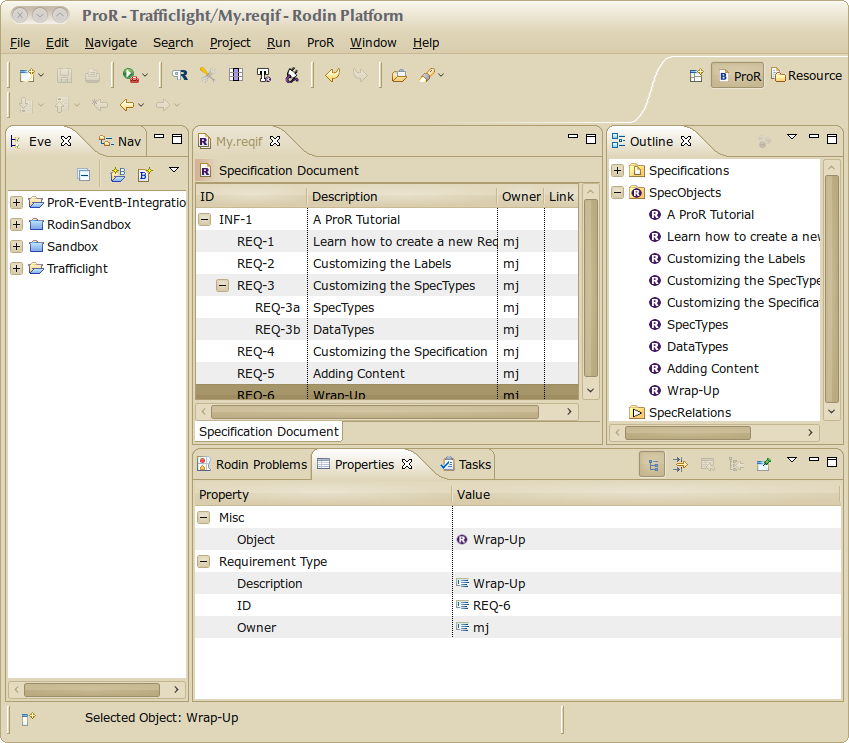The image size is (849, 743).
Task: Open the Edit menu
Action: 57,43
